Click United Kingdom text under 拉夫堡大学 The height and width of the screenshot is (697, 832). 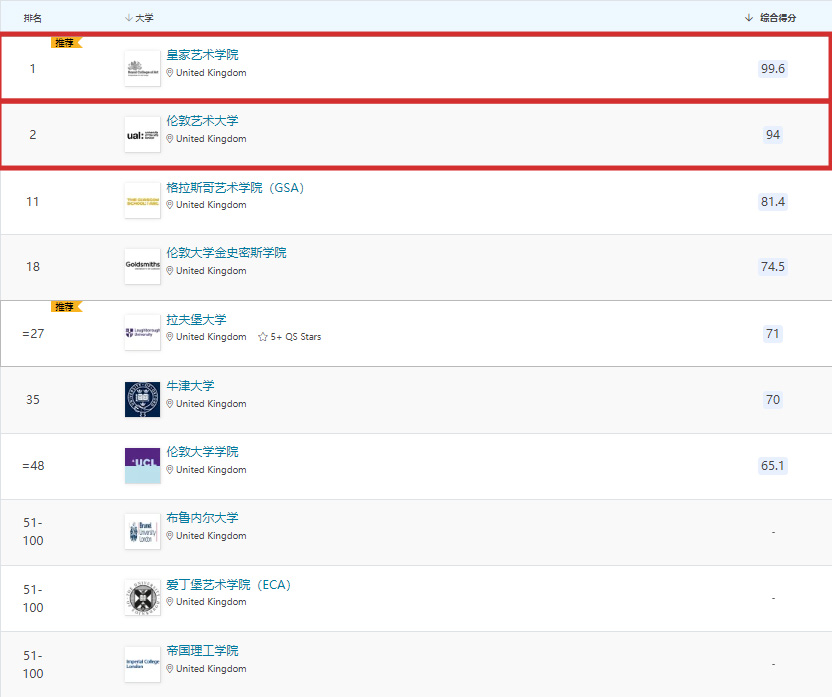(x=211, y=337)
